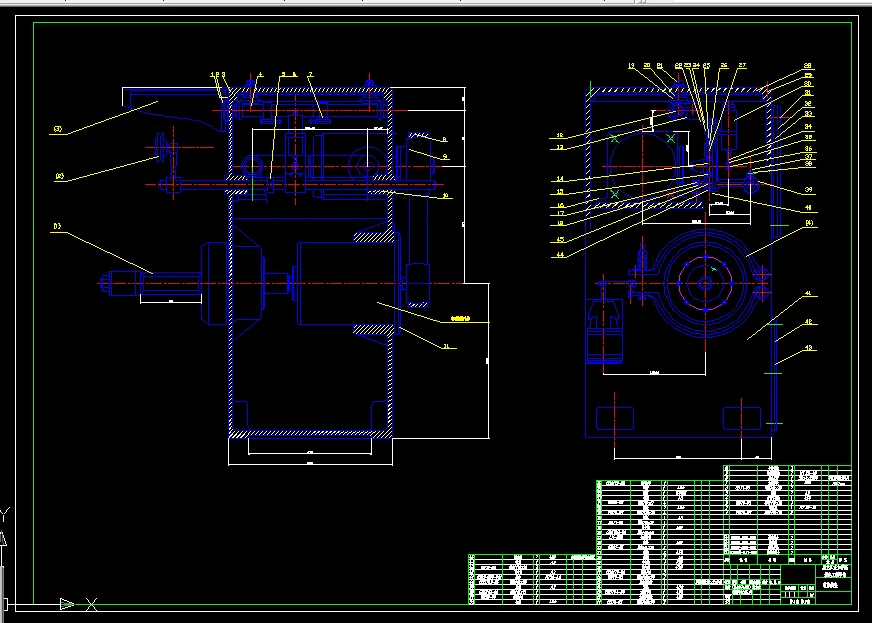The width and height of the screenshot is (872, 623).
Task: Pick part callout number 10
Action: point(445,196)
